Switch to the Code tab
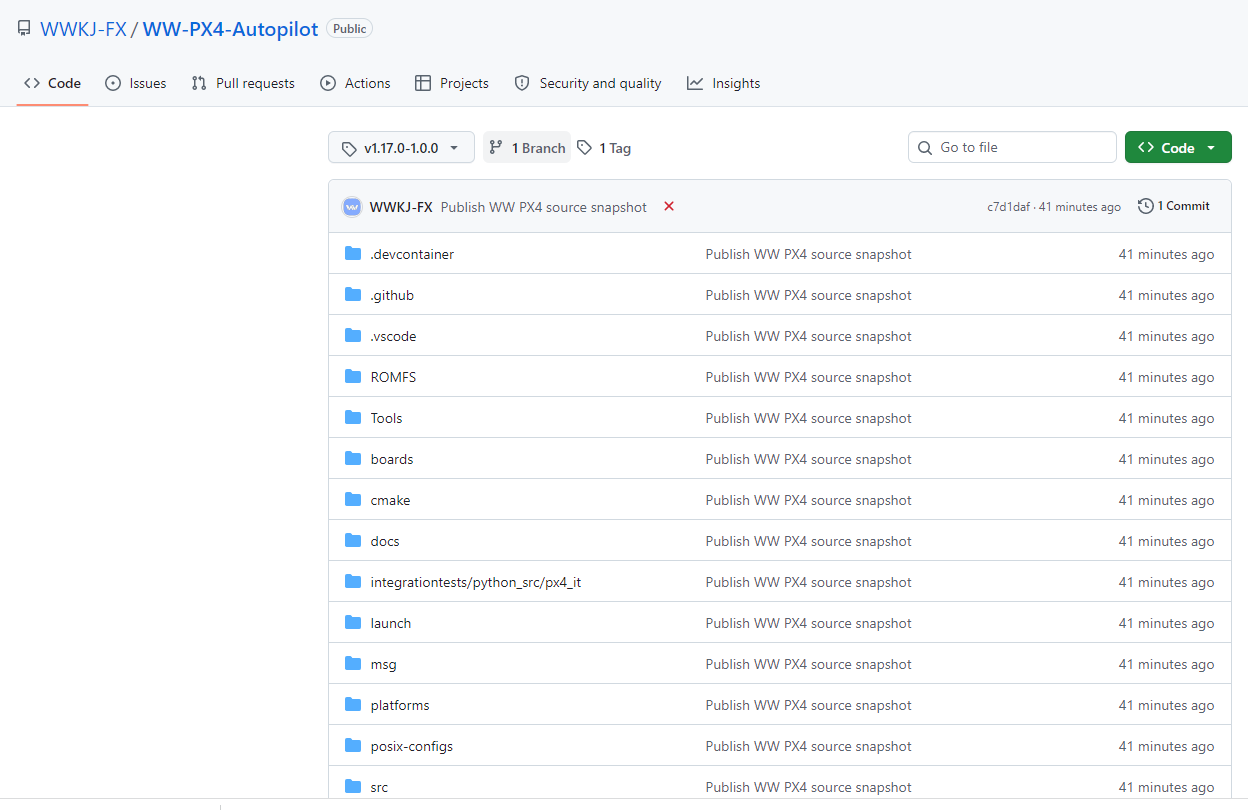Image resolution: width=1248 pixels, height=810 pixels. (52, 83)
